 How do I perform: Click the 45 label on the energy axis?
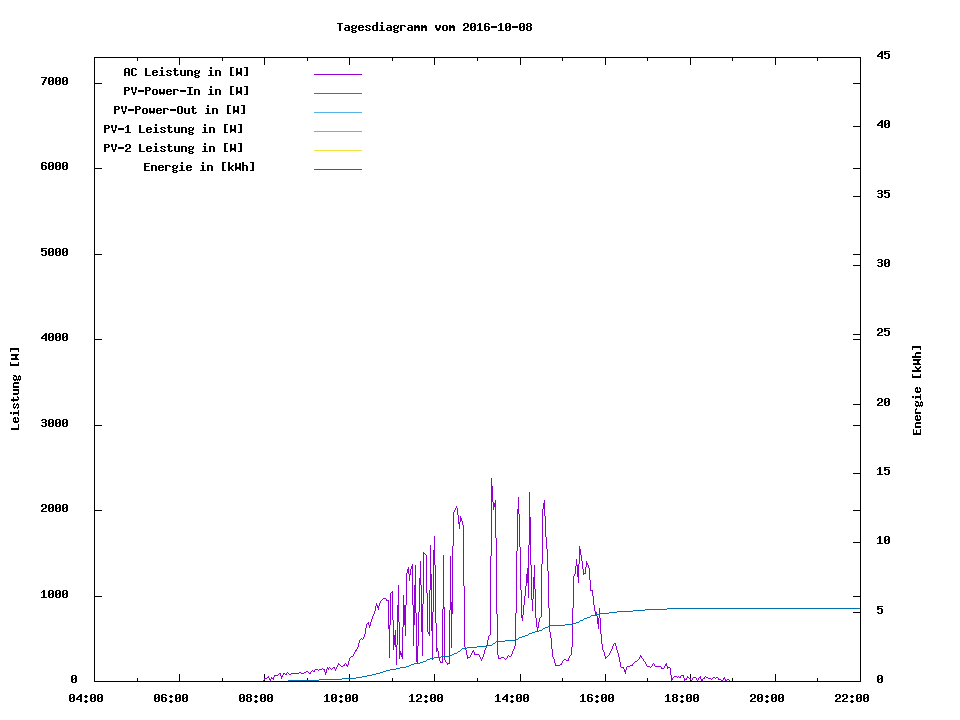point(884,55)
